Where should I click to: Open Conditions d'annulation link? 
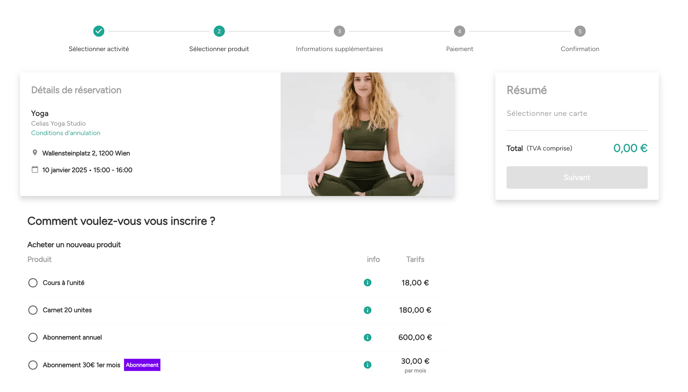pyautogui.click(x=65, y=133)
